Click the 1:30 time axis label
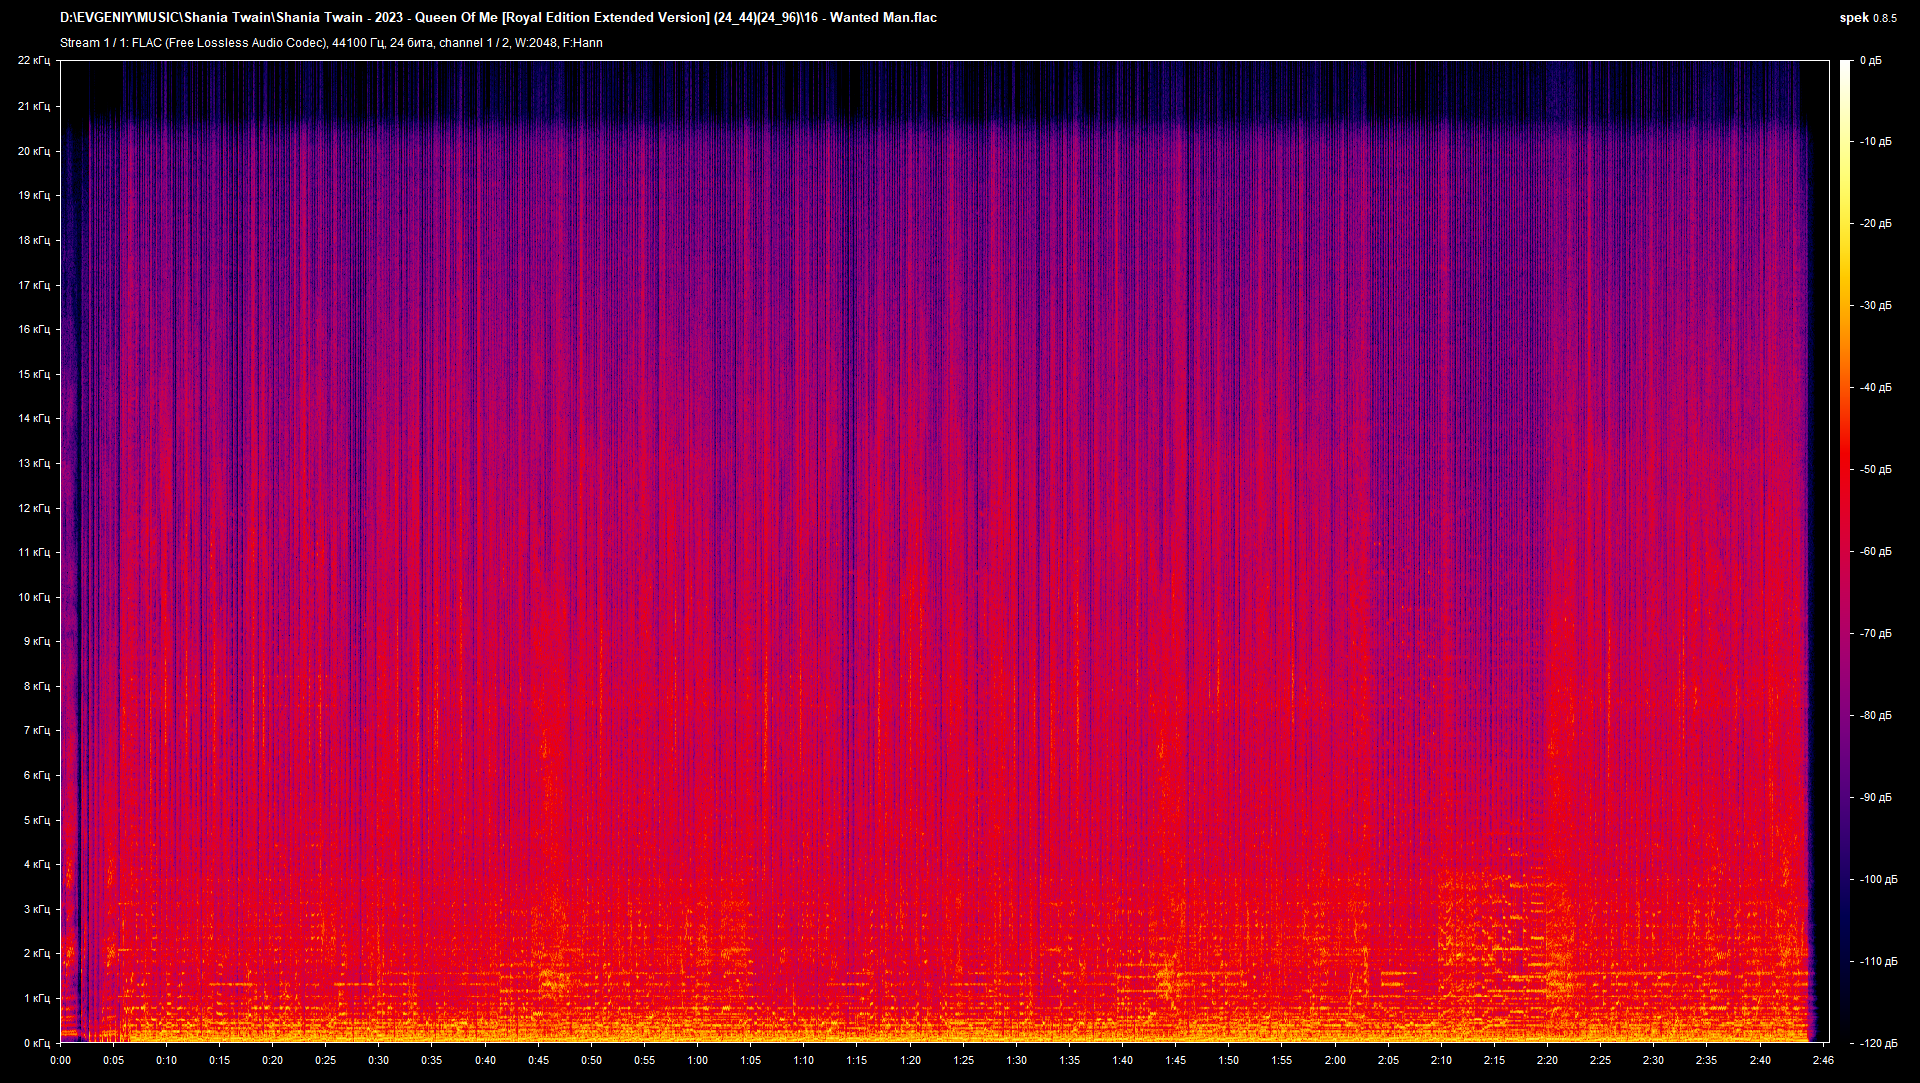 tap(1016, 1060)
